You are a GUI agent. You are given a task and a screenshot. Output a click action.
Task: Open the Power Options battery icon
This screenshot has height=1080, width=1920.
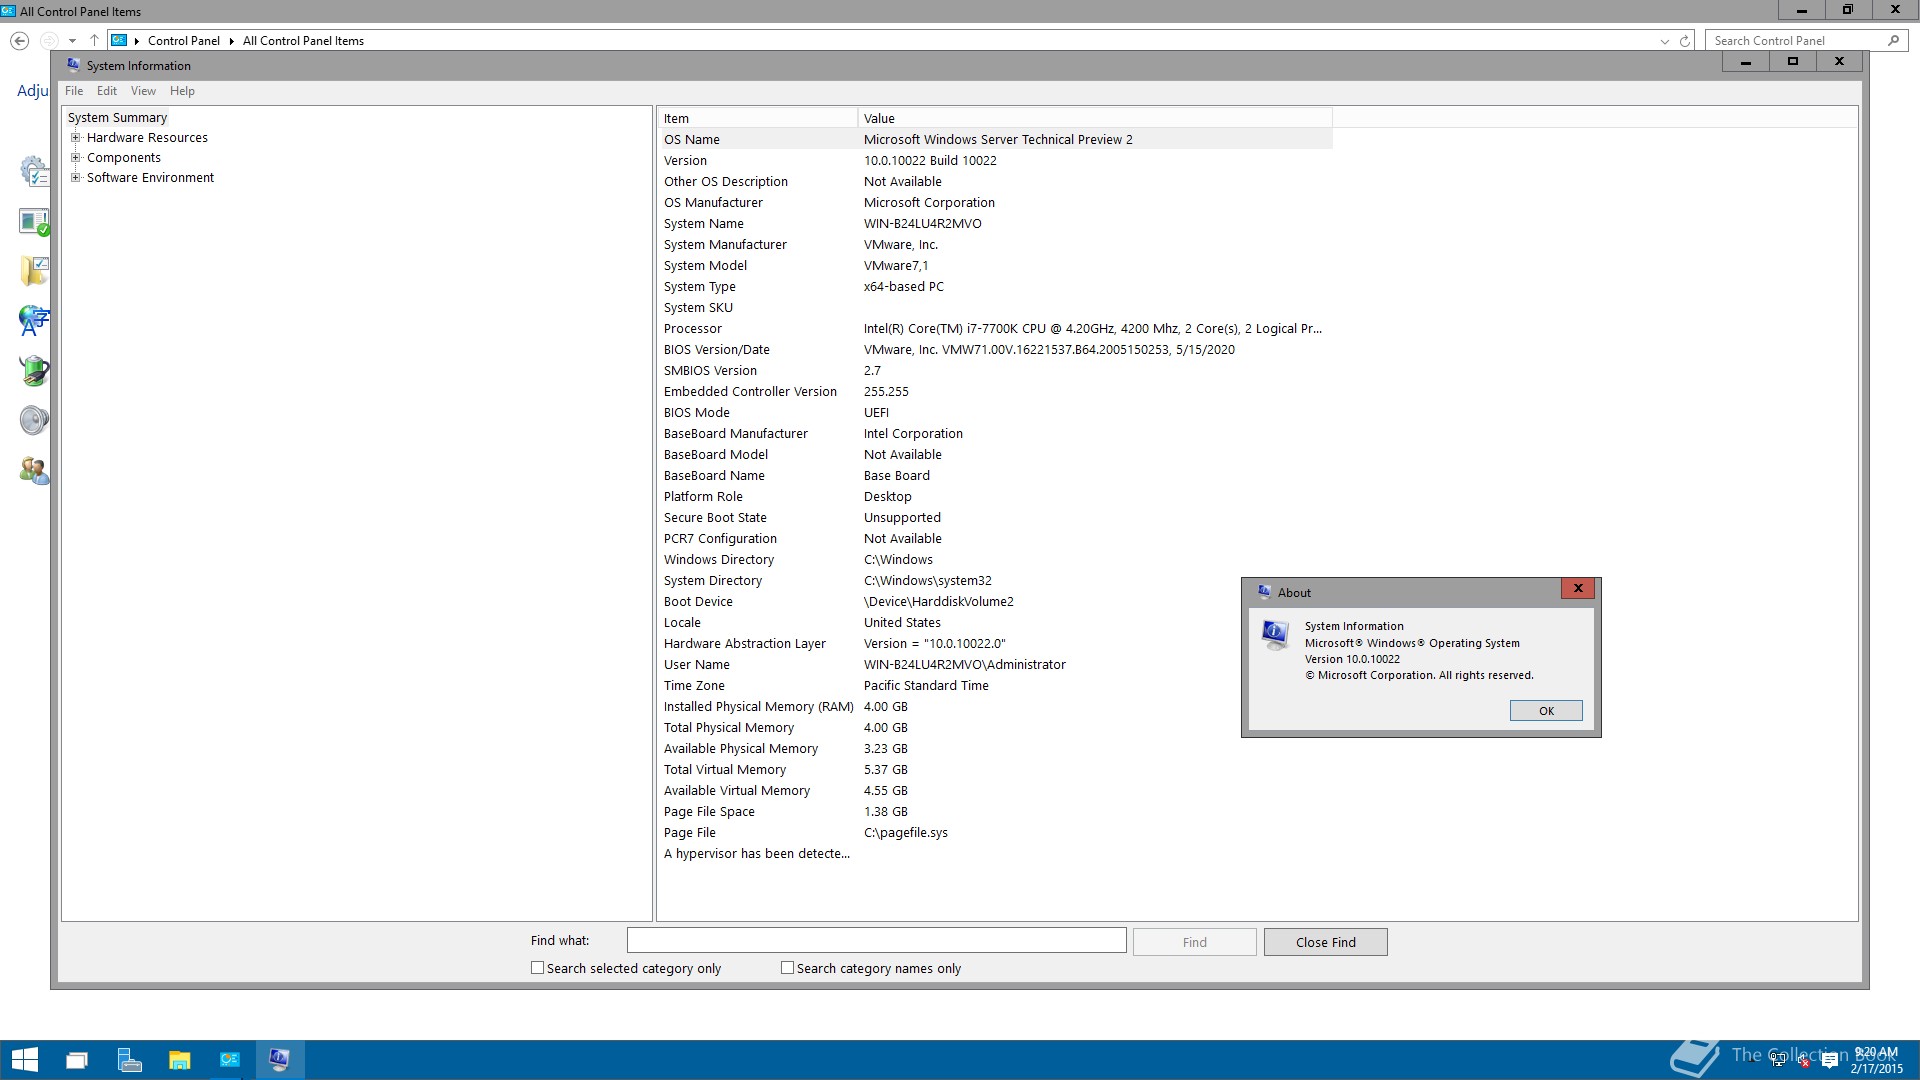click(x=34, y=371)
